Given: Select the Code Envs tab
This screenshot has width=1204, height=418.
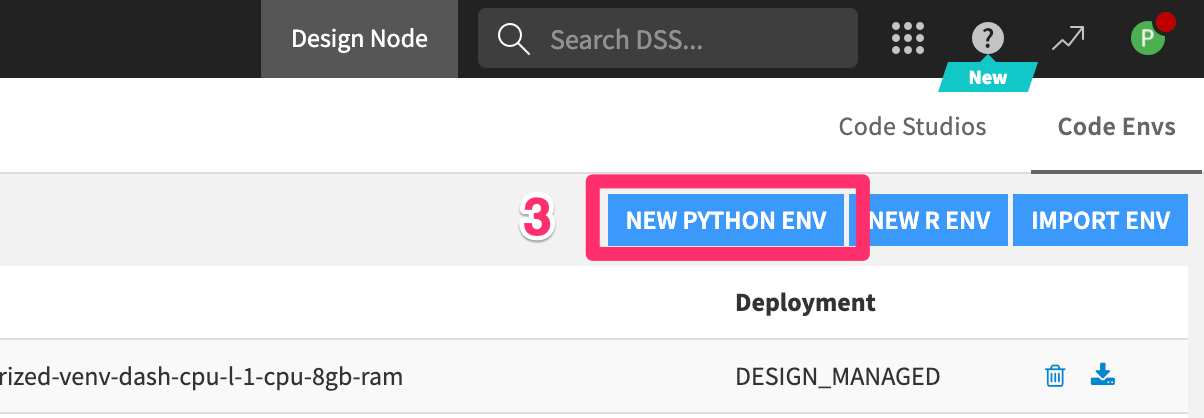Looking at the screenshot, I should tap(1116, 127).
